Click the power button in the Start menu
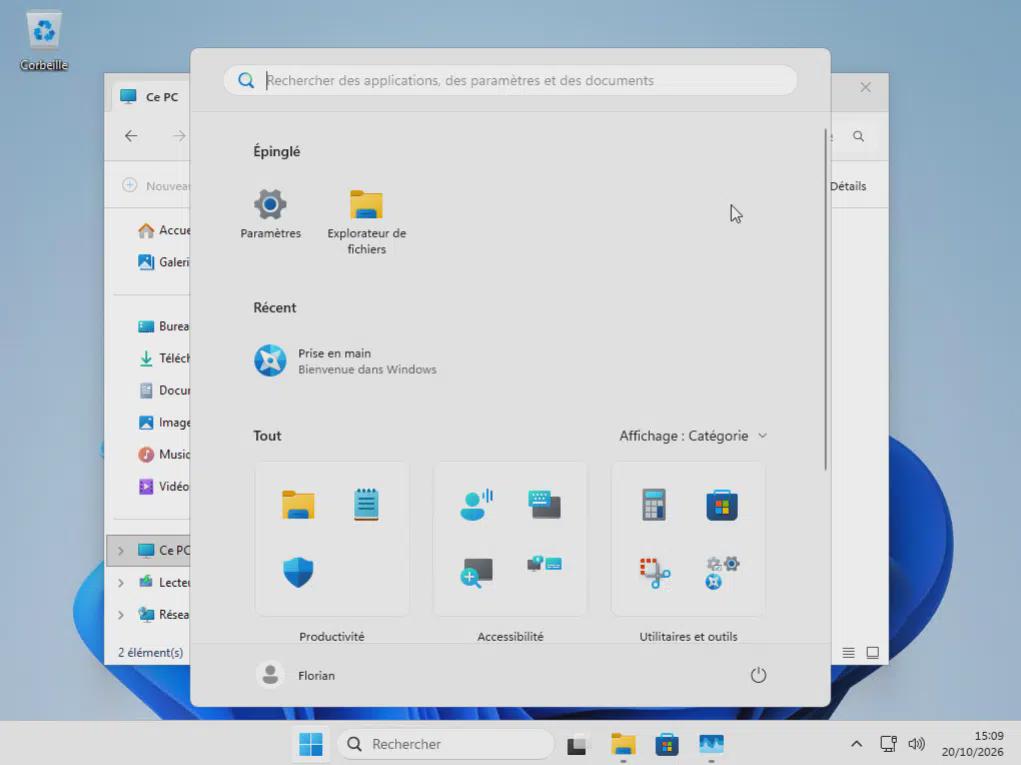 758,675
